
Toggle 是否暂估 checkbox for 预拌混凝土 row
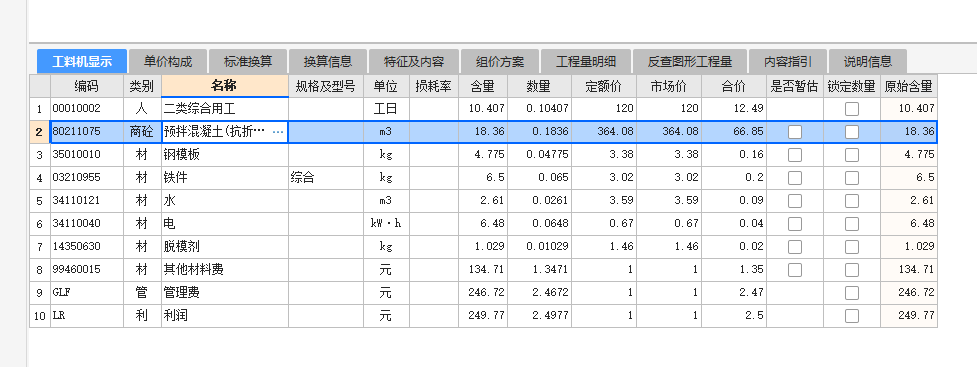coord(794,132)
